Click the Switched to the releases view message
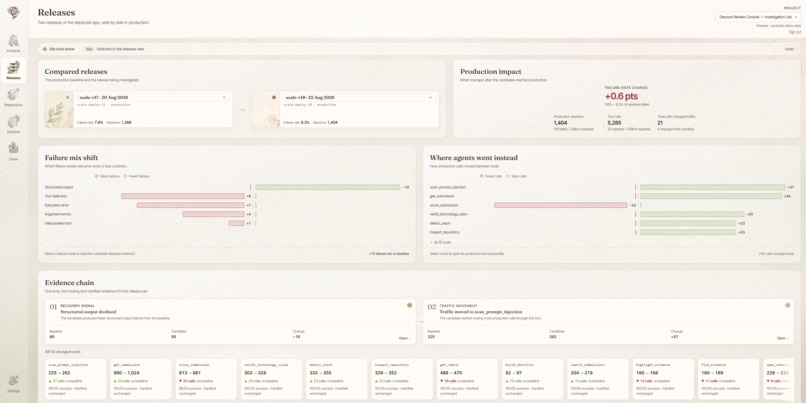Screen dimensions: 806x403 (120, 49)
